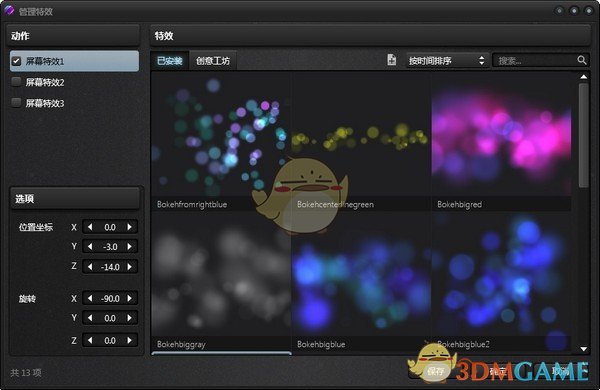
Task: Decrease rotation X value -90.0
Action: 90,298
